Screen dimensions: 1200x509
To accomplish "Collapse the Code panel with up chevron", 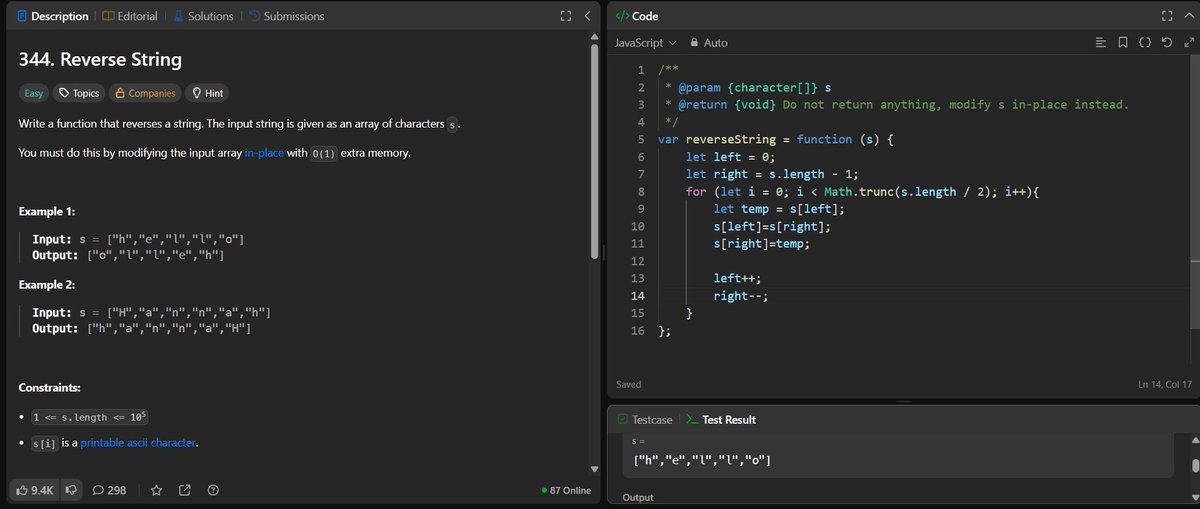I will click(x=1187, y=16).
